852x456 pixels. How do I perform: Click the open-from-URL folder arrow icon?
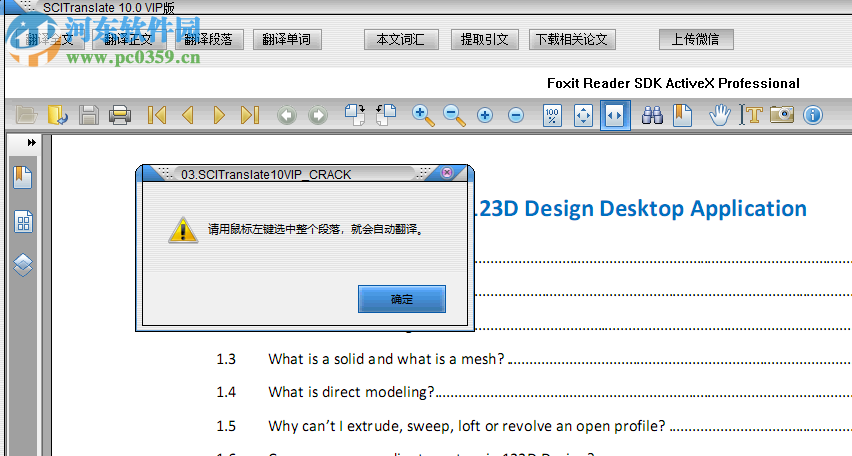click(58, 115)
